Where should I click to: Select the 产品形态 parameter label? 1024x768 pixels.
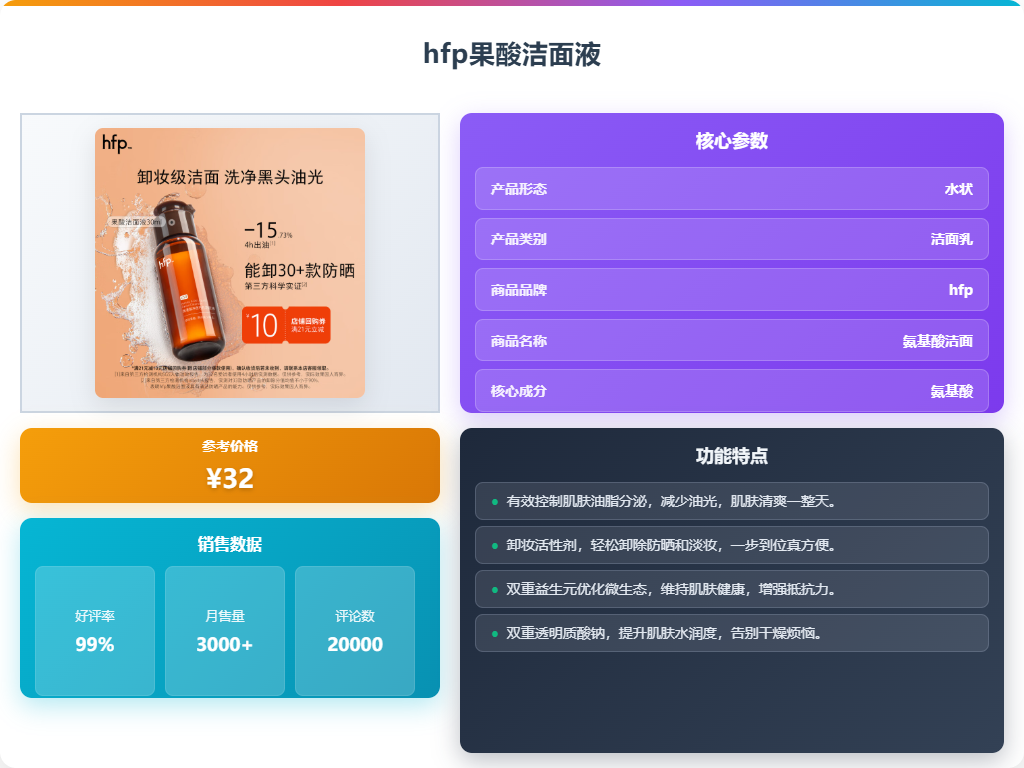[519, 189]
